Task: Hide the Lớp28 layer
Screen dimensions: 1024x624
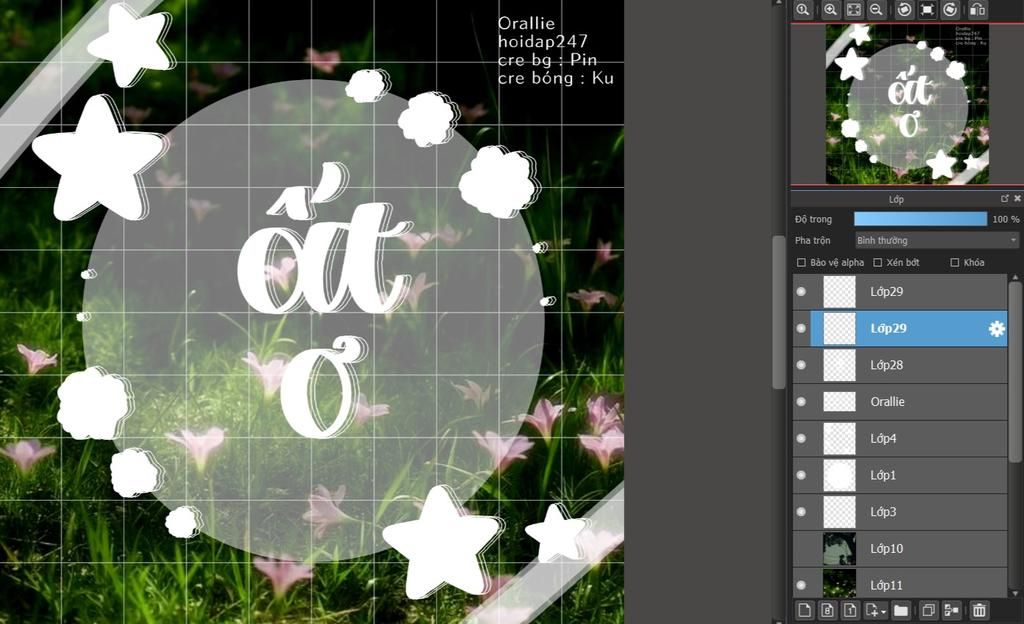Action: (x=801, y=365)
